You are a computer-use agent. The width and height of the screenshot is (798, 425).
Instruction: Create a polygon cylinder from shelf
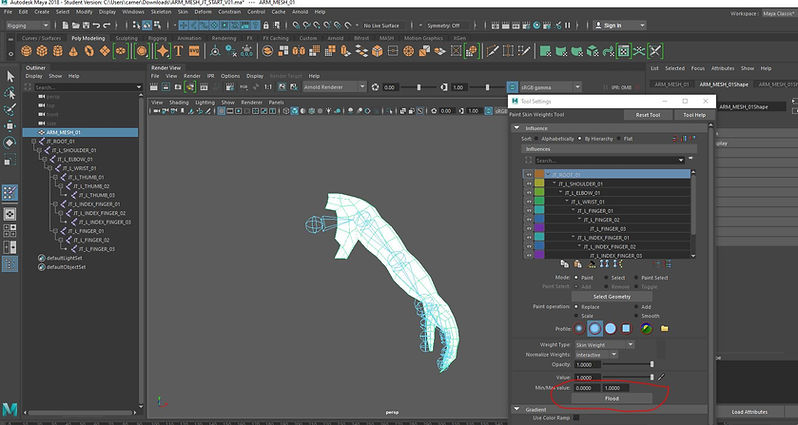click(x=58, y=51)
